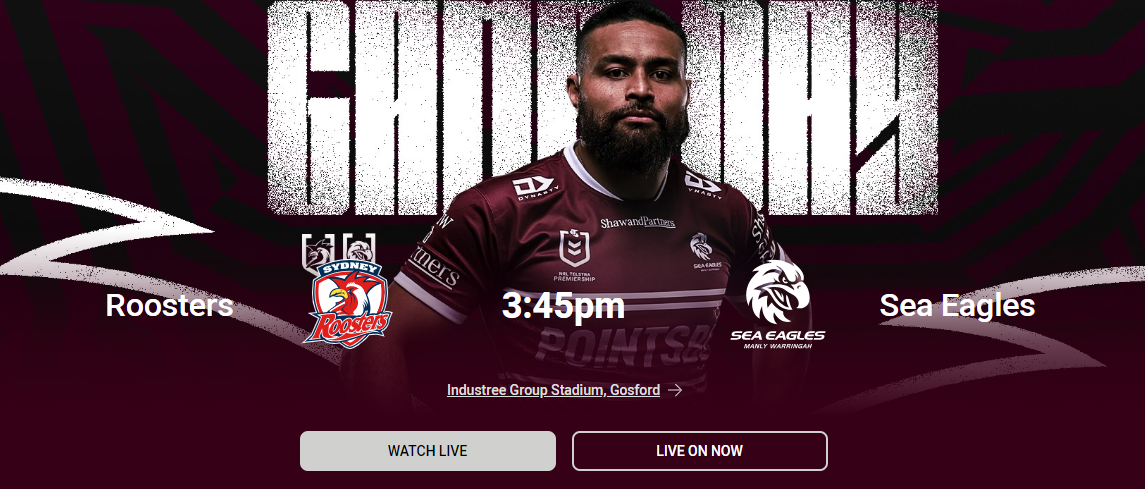The image size is (1145, 489).
Task: Click the small eagle shield badge above Roosters crest
Action: click(361, 249)
